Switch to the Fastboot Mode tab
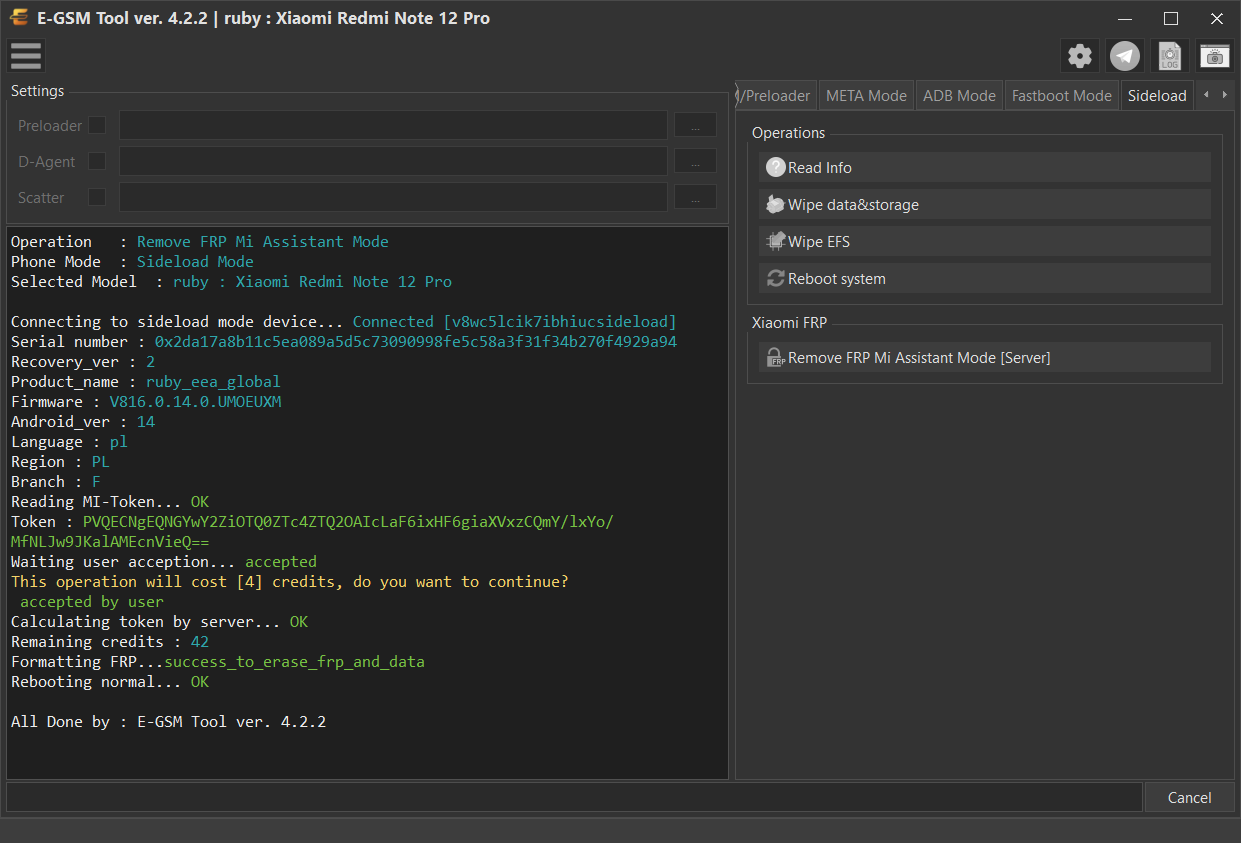The height and width of the screenshot is (843, 1241). (x=1061, y=96)
